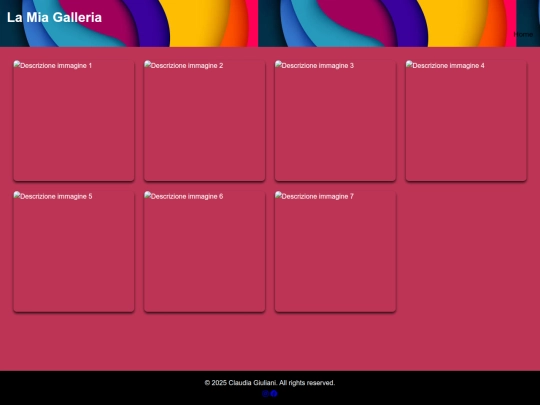The height and width of the screenshot is (405, 540).
Task: Open the Descrizione immagine 5 gallery card
Action: 74,252
